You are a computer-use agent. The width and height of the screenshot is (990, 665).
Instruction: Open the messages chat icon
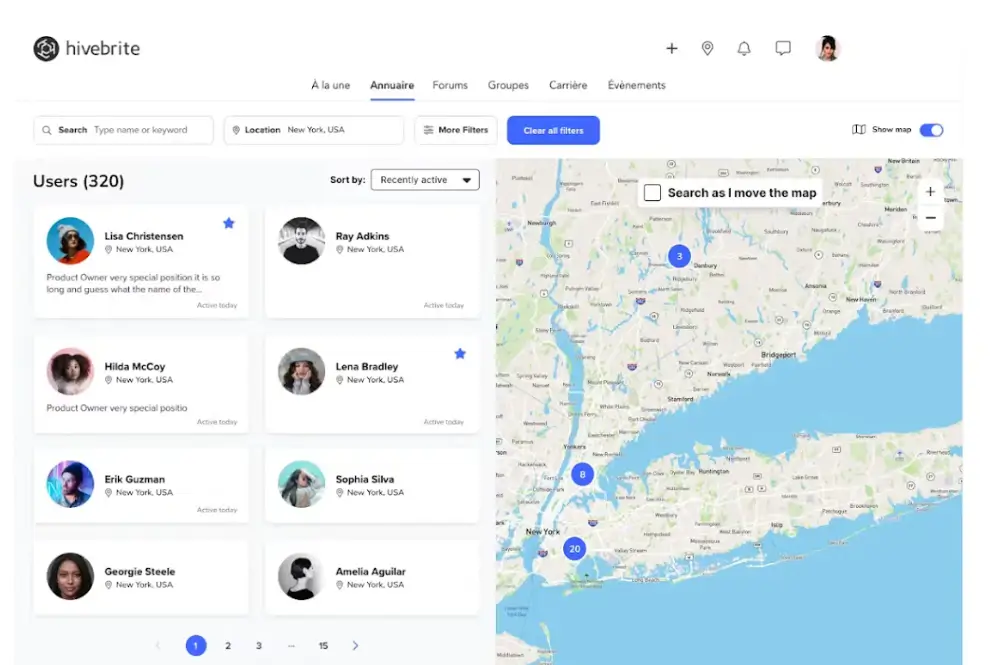[782, 48]
